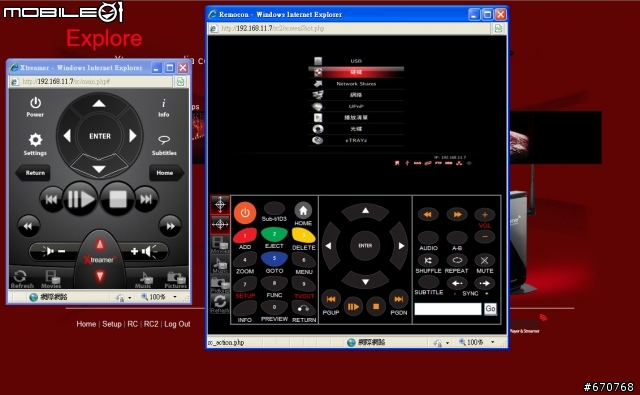Click fast-forward button in Xtreamer window
The height and width of the screenshot is (395, 640).
point(170,226)
